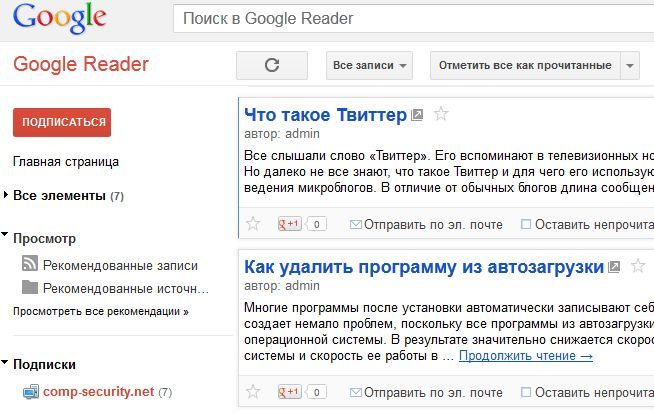
Task: Open 'Что такое Твиттер' external link icon
Action: tap(417, 115)
